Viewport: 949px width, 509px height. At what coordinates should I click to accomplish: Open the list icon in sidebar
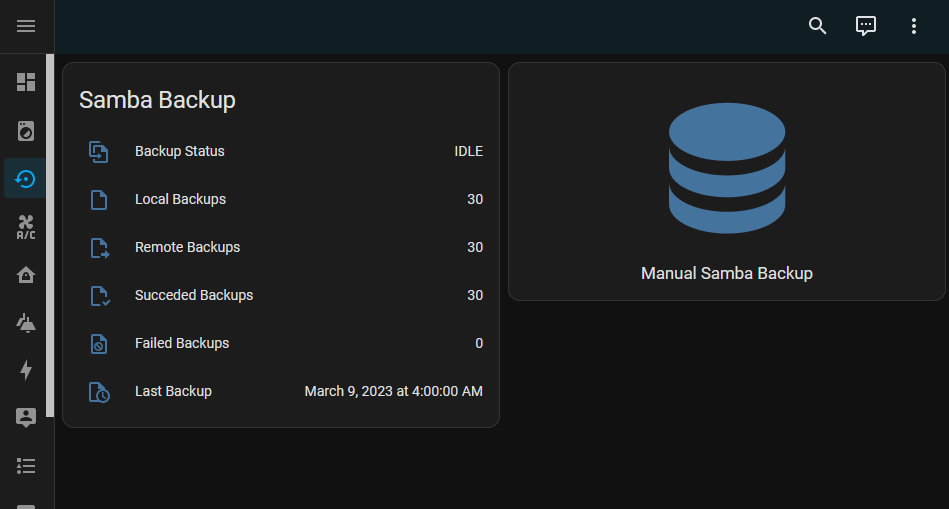[26, 466]
